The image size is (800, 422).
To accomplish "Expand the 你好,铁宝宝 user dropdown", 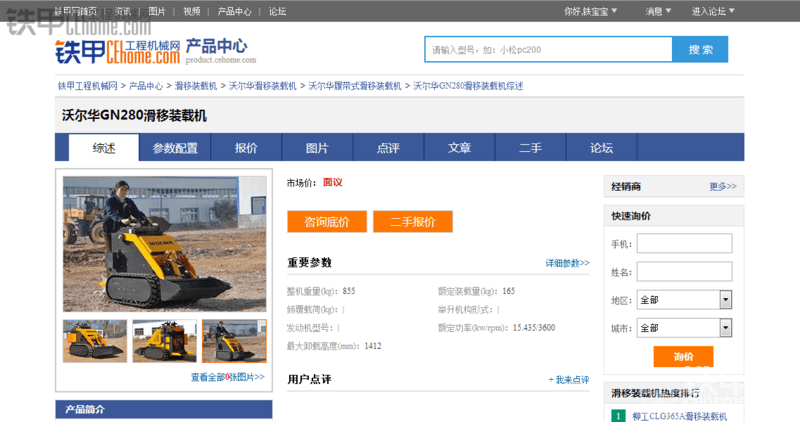I will point(590,11).
